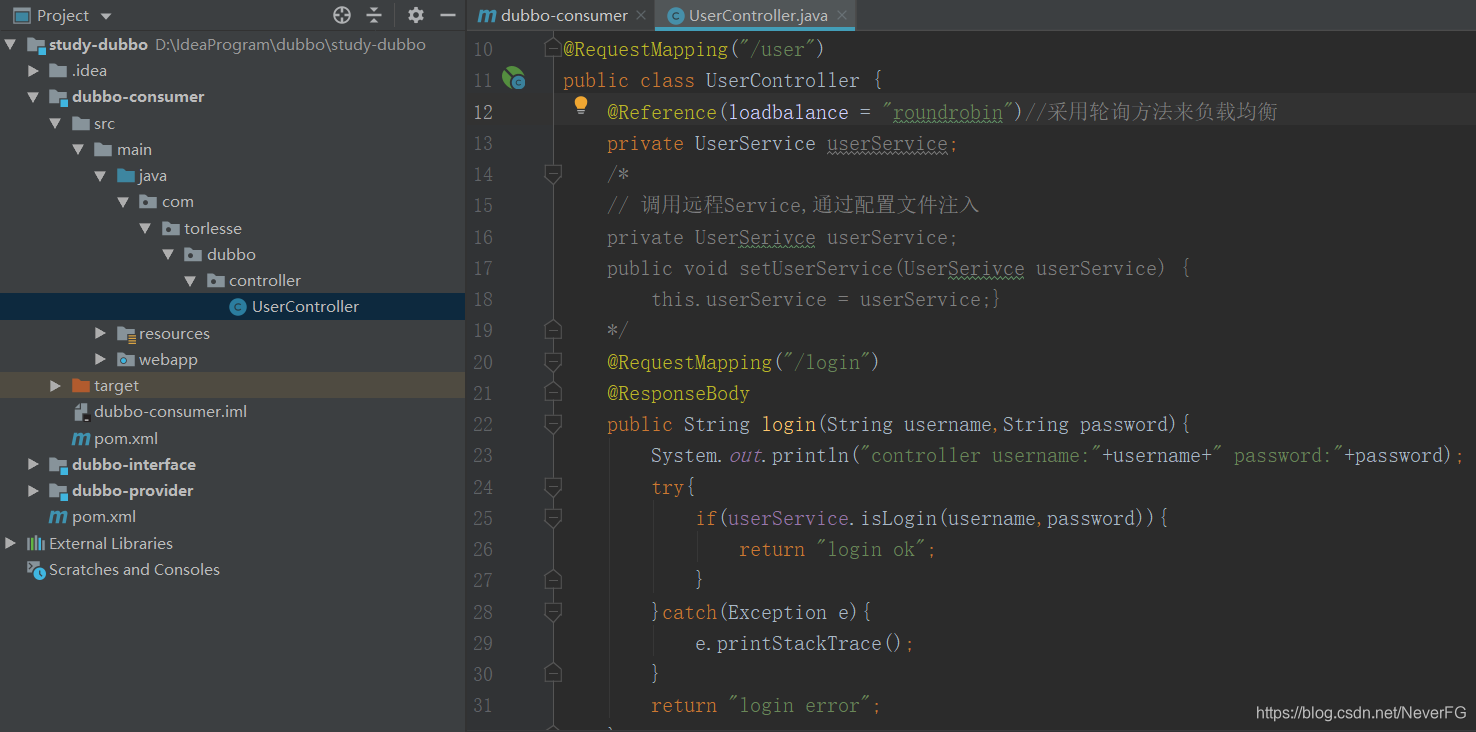Click the External Libraries icon

[36, 543]
